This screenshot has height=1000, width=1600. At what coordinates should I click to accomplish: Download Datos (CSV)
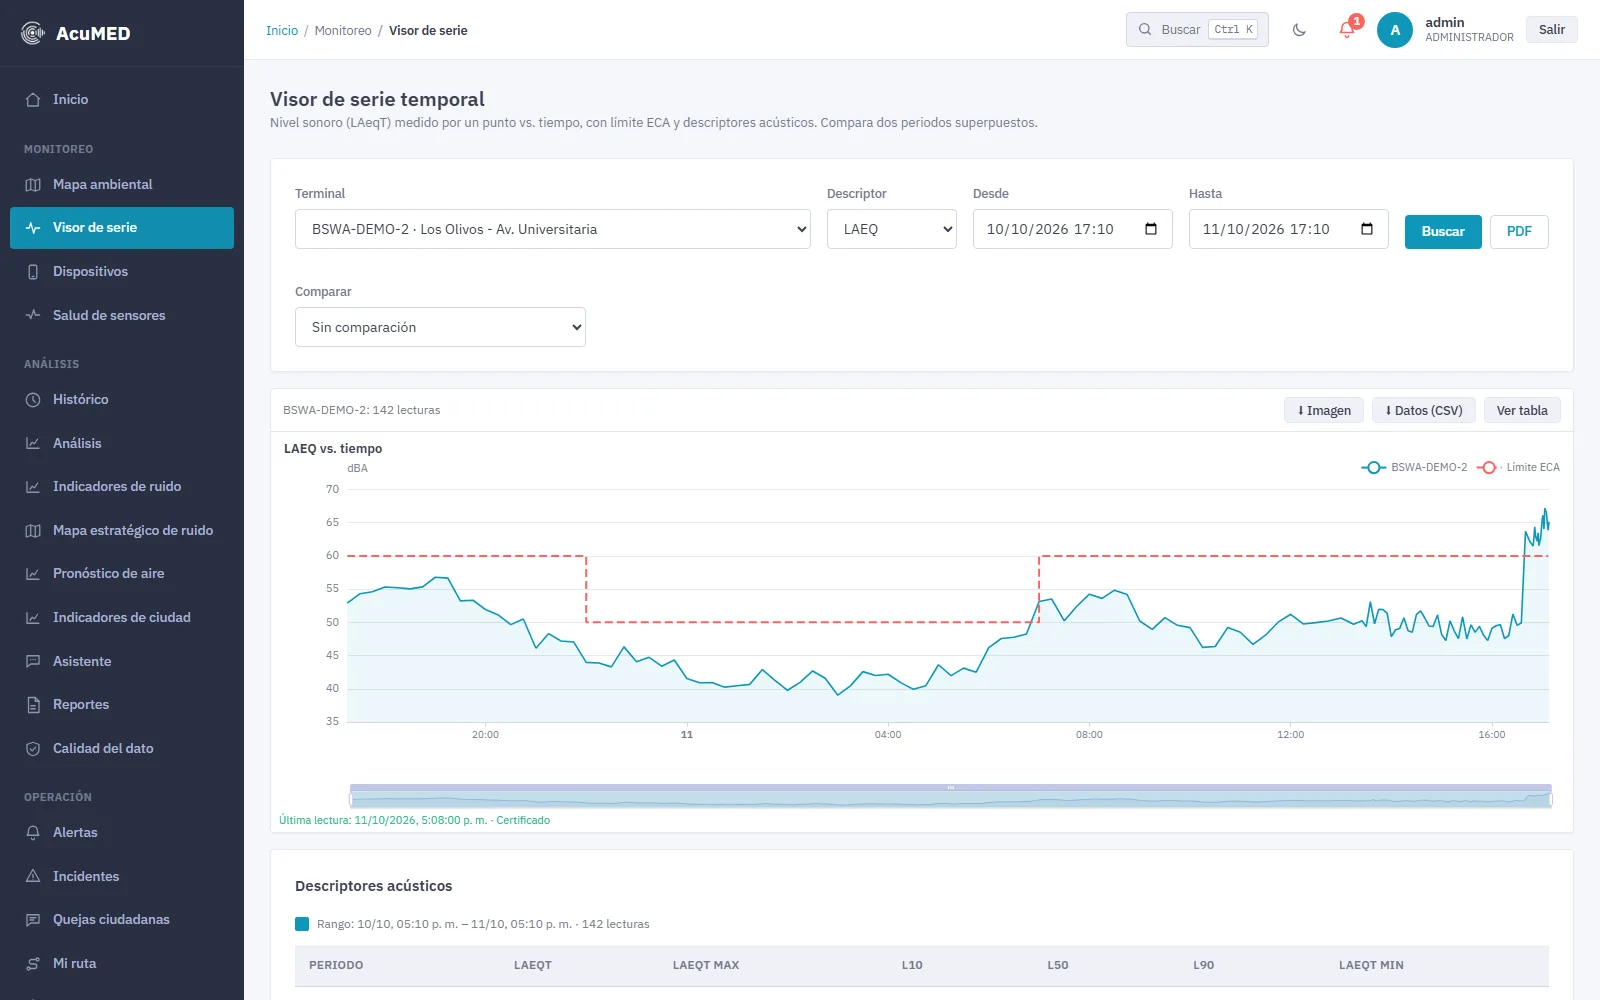1424,411
